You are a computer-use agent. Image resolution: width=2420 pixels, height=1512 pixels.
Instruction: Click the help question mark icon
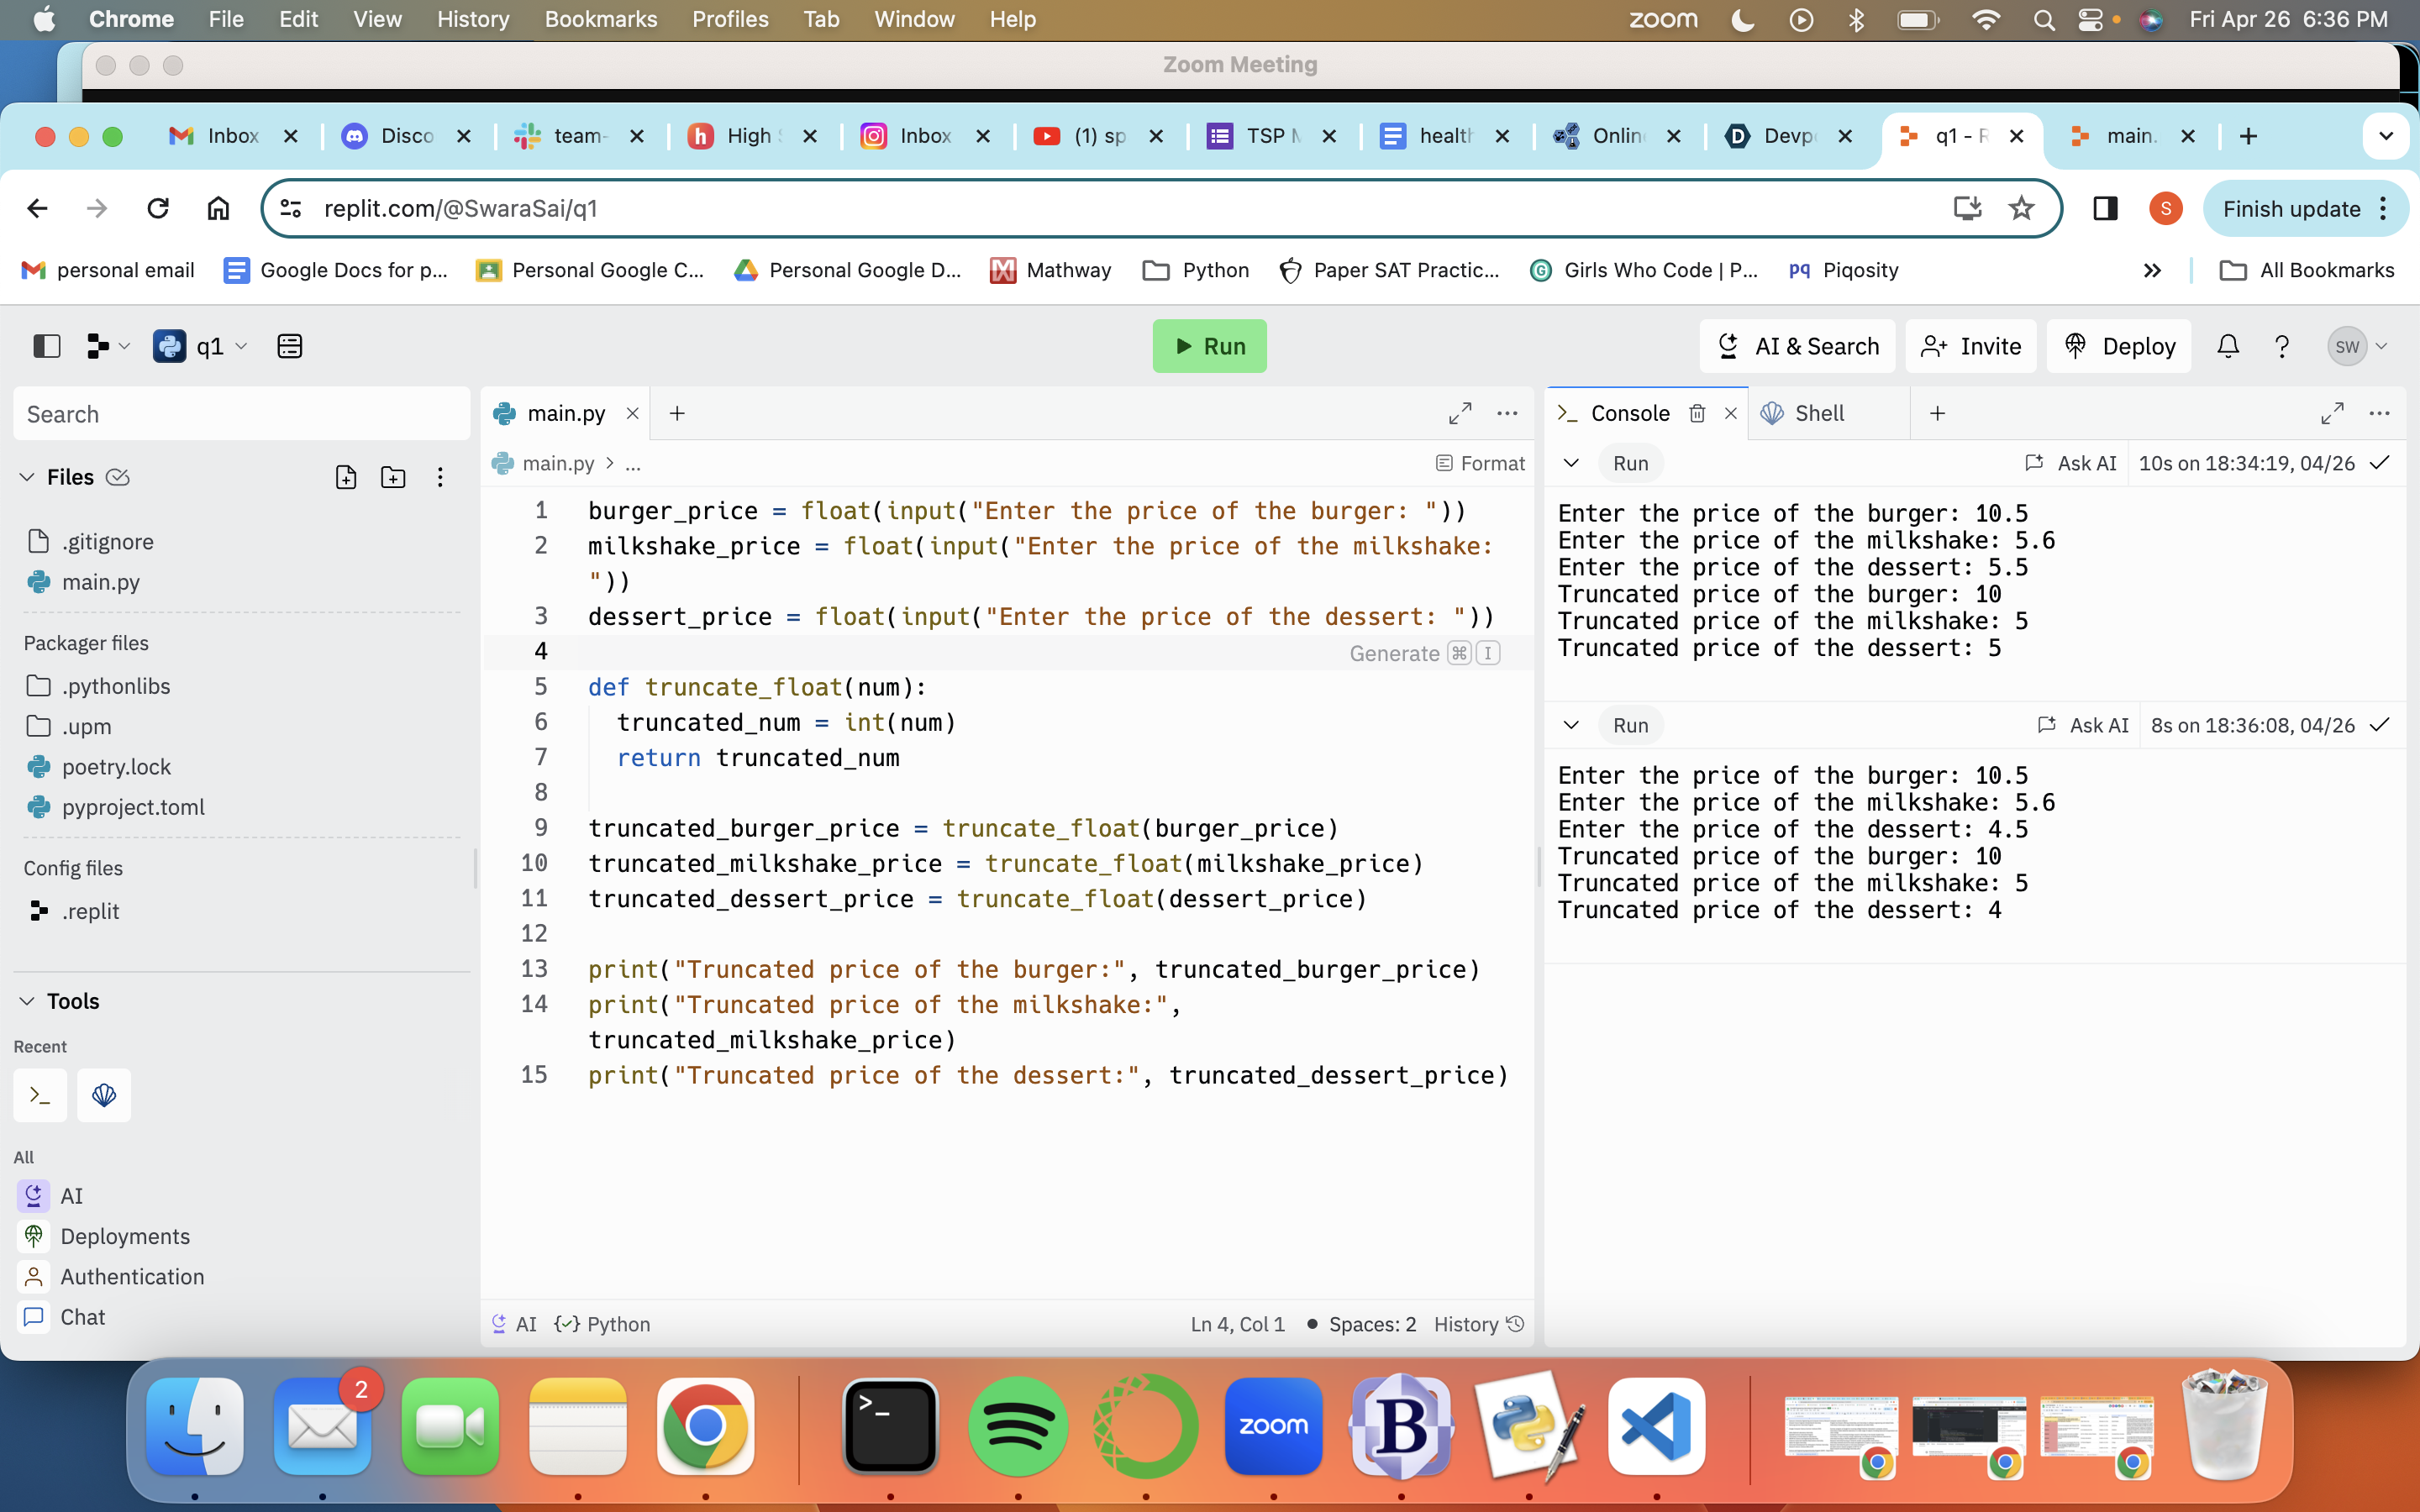pos(2281,346)
